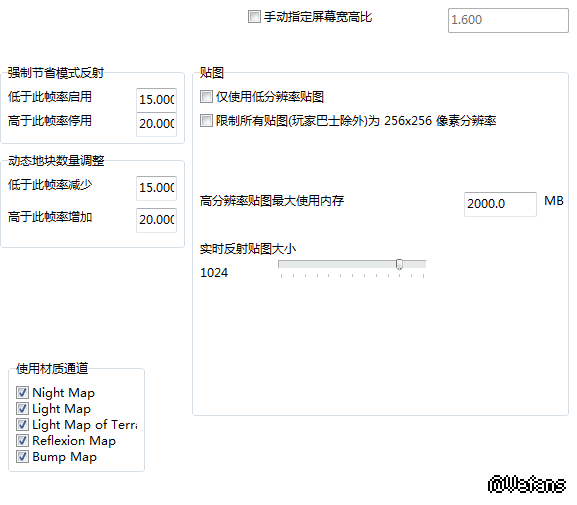Uncheck the Night Map checkbox
This screenshot has width=577, height=505.
(22, 392)
